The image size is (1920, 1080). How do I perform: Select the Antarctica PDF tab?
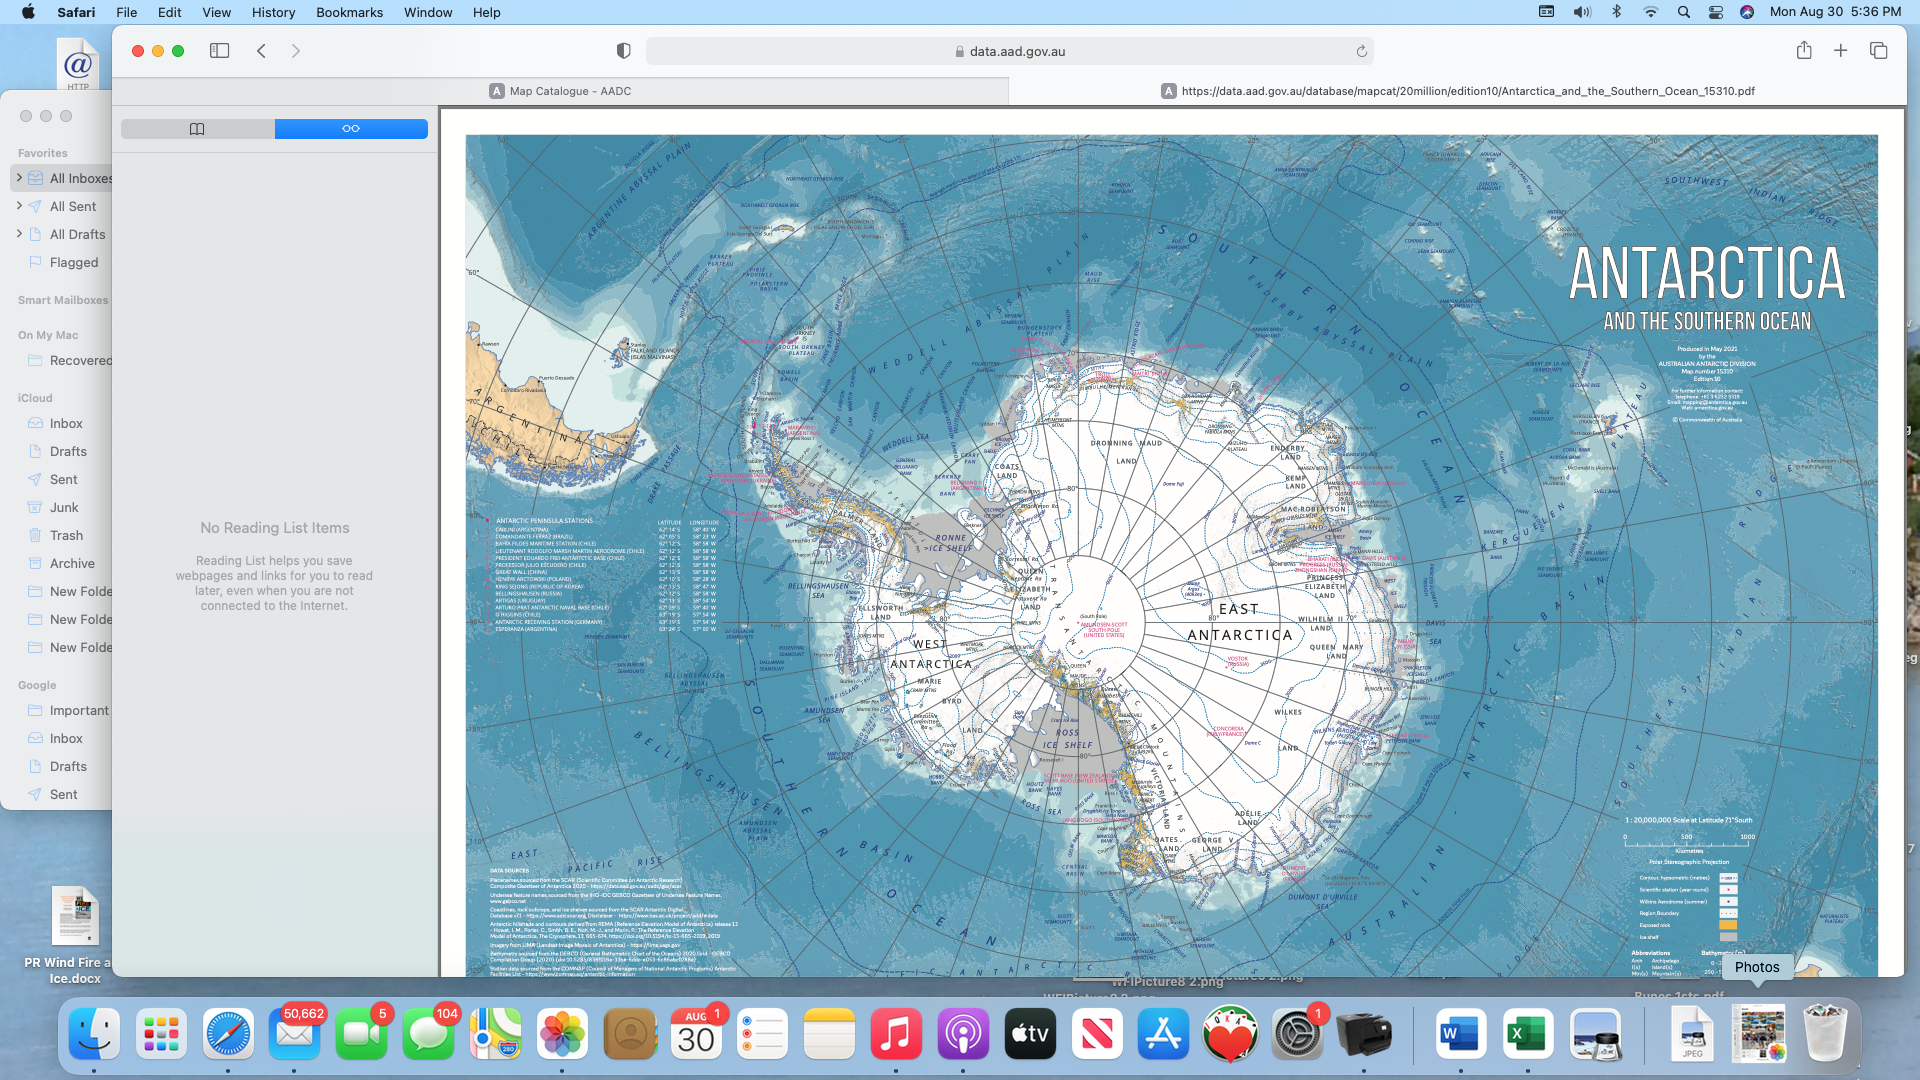point(1457,91)
